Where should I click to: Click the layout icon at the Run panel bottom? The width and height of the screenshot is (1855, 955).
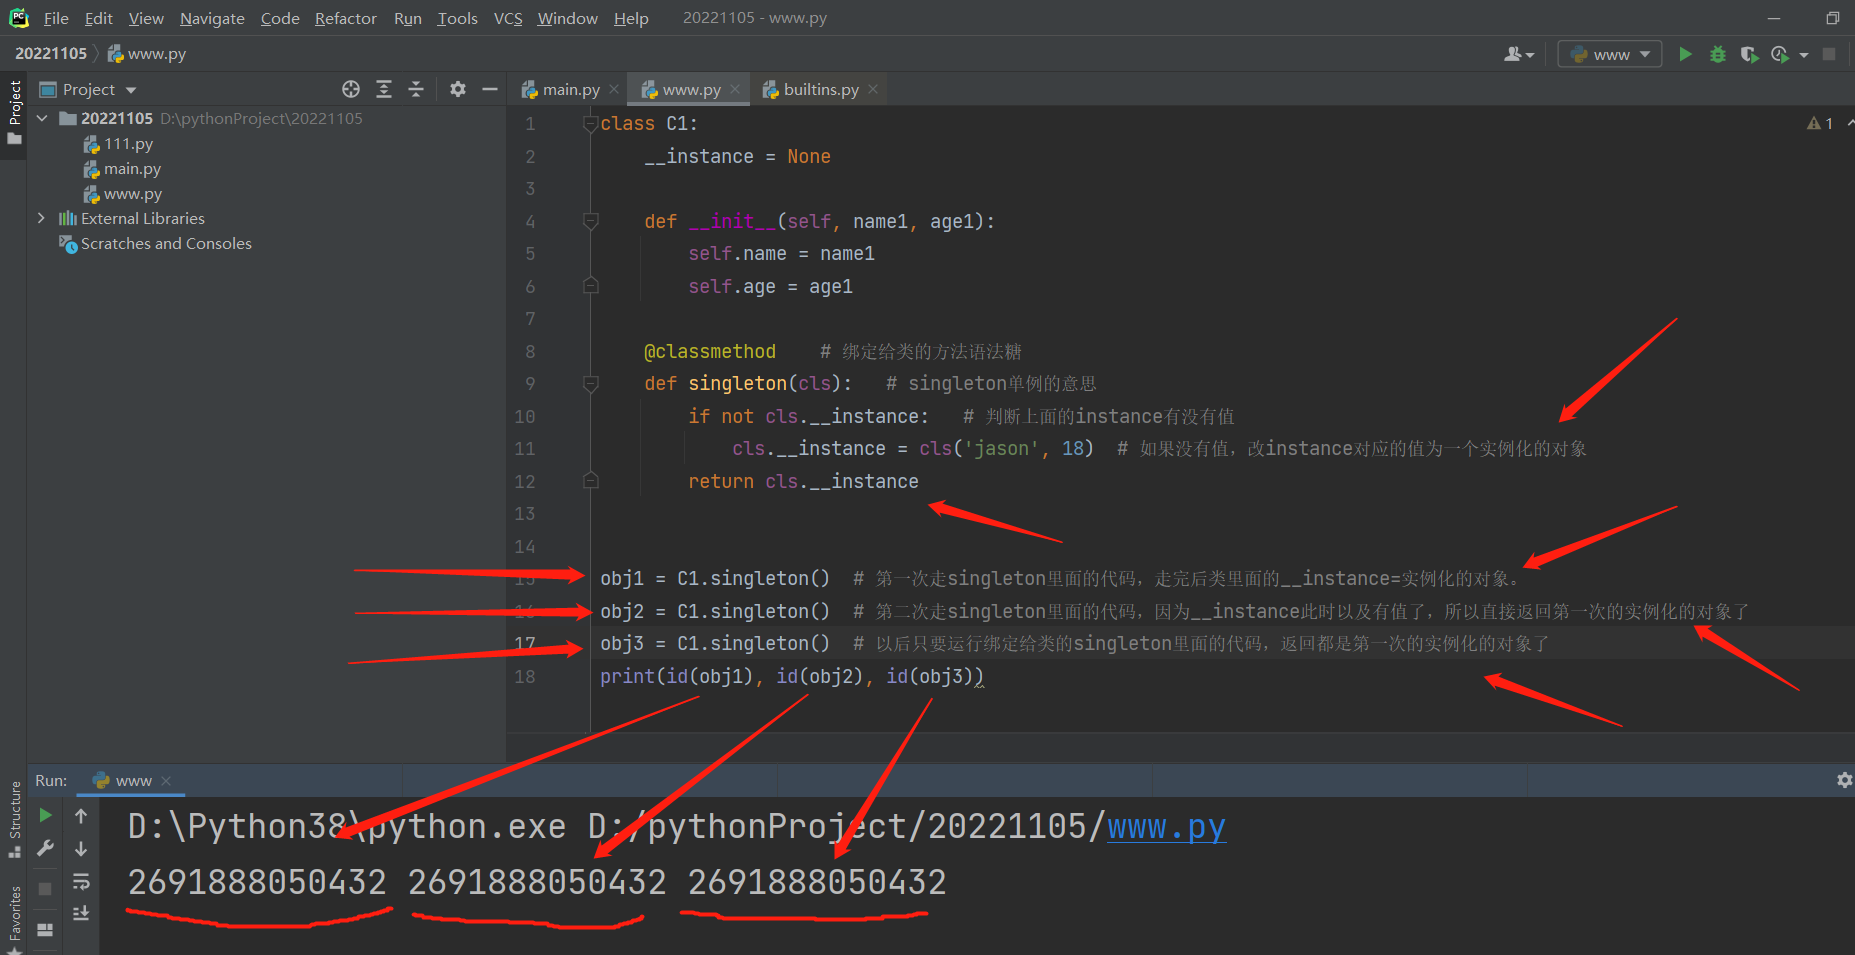tap(45, 929)
